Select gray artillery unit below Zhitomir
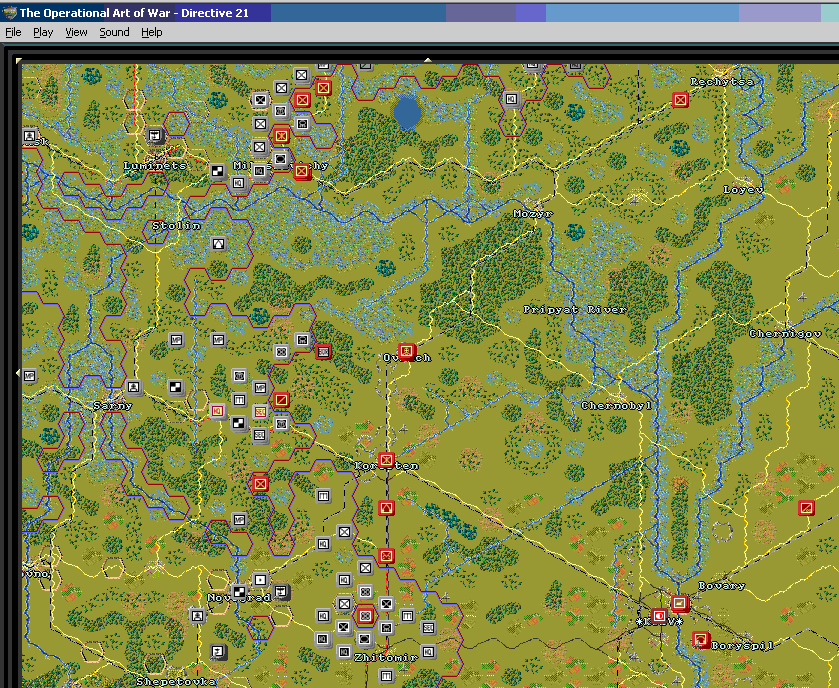The height and width of the screenshot is (688, 839). coord(386,676)
